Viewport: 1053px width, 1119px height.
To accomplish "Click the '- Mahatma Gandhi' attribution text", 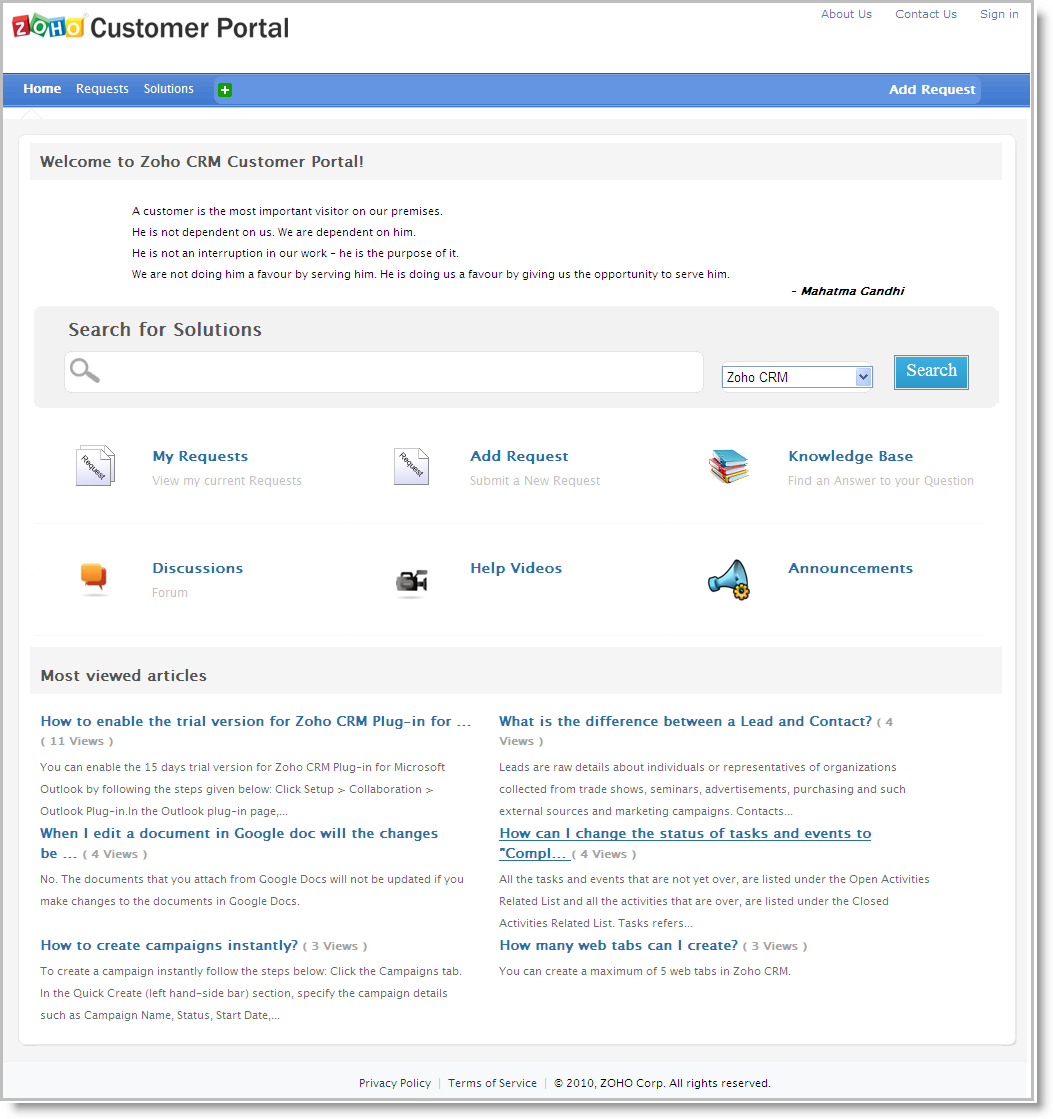I will click(x=848, y=291).
